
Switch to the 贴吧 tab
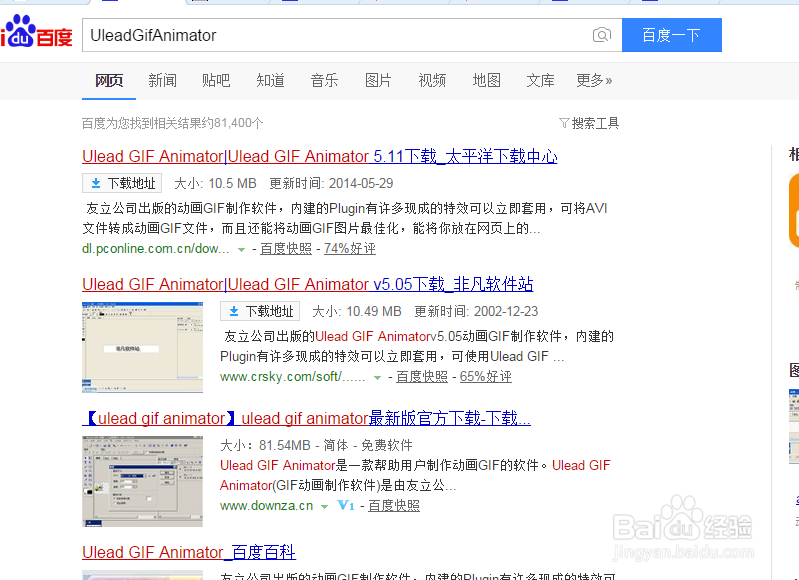pos(216,80)
